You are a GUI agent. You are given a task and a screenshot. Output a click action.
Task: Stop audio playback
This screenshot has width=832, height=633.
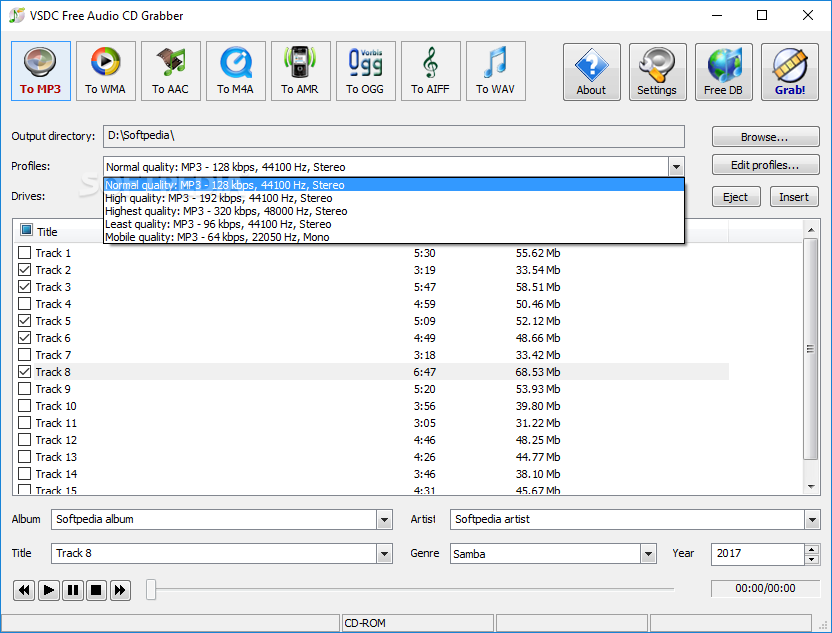tap(96, 590)
